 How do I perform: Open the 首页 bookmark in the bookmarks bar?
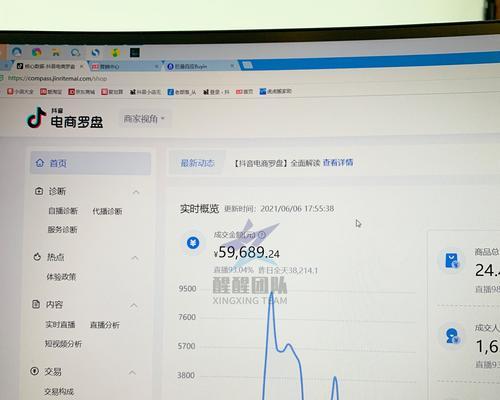[245, 91]
